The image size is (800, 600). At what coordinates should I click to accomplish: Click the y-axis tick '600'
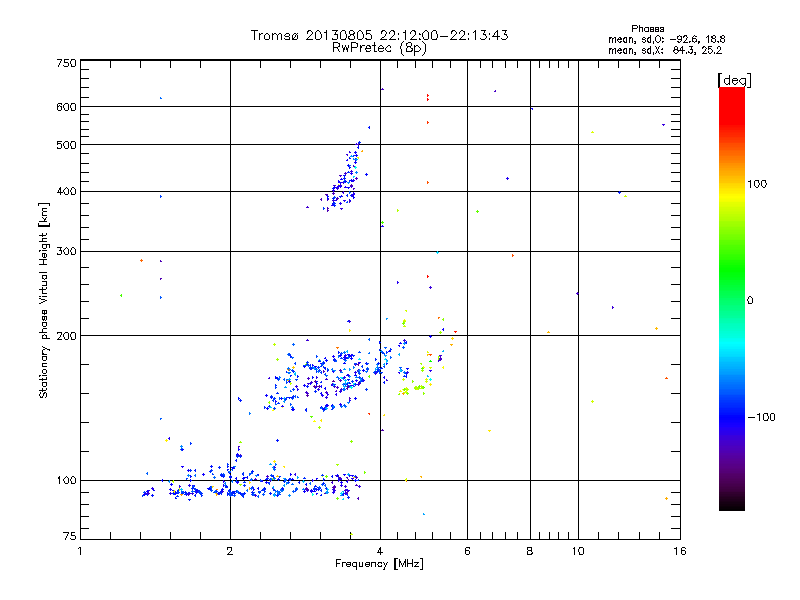click(66, 107)
